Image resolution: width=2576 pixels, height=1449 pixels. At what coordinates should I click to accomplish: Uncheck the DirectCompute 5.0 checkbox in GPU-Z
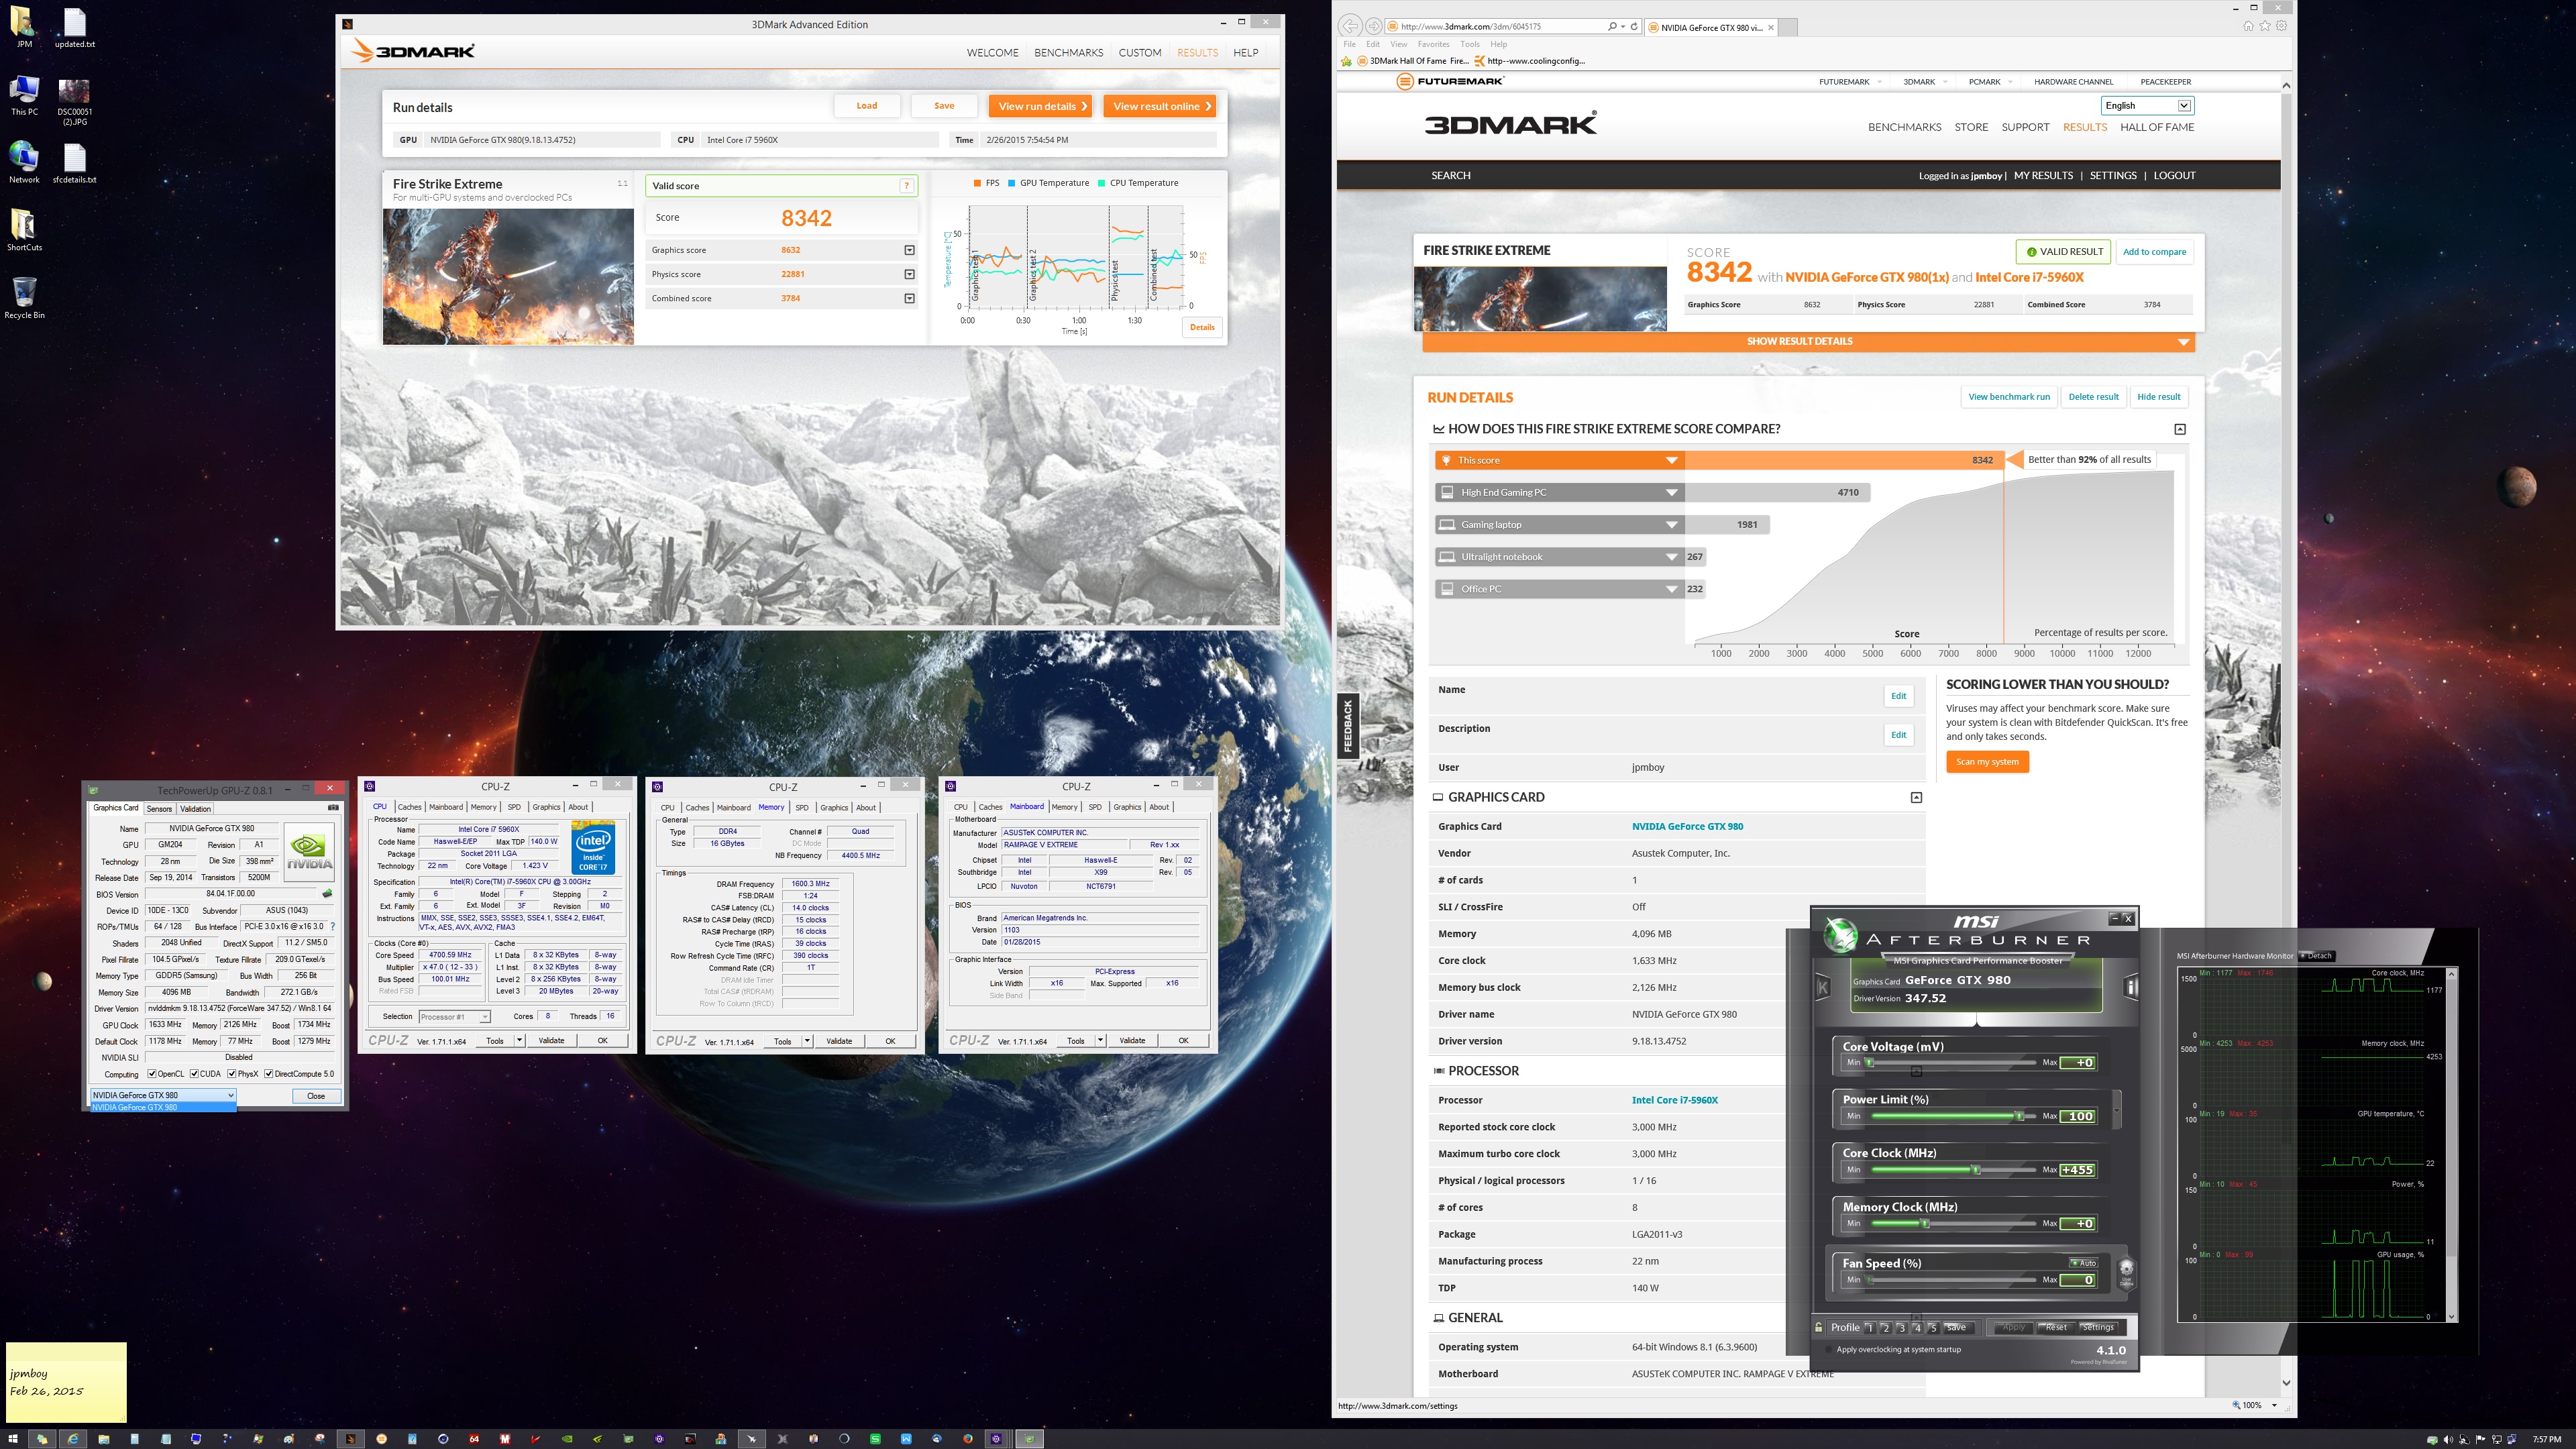coord(269,1074)
